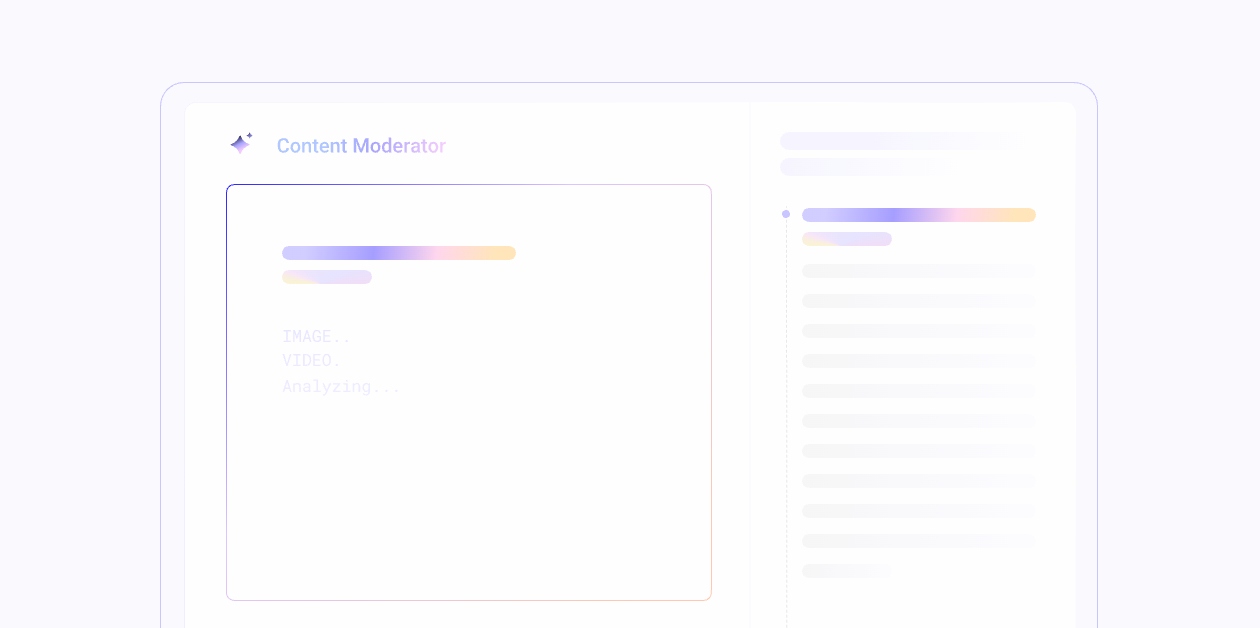Click the second shorter placeholder bar at the right panel top
This screenshot has height=628, width=1260.
click(862, 166)
